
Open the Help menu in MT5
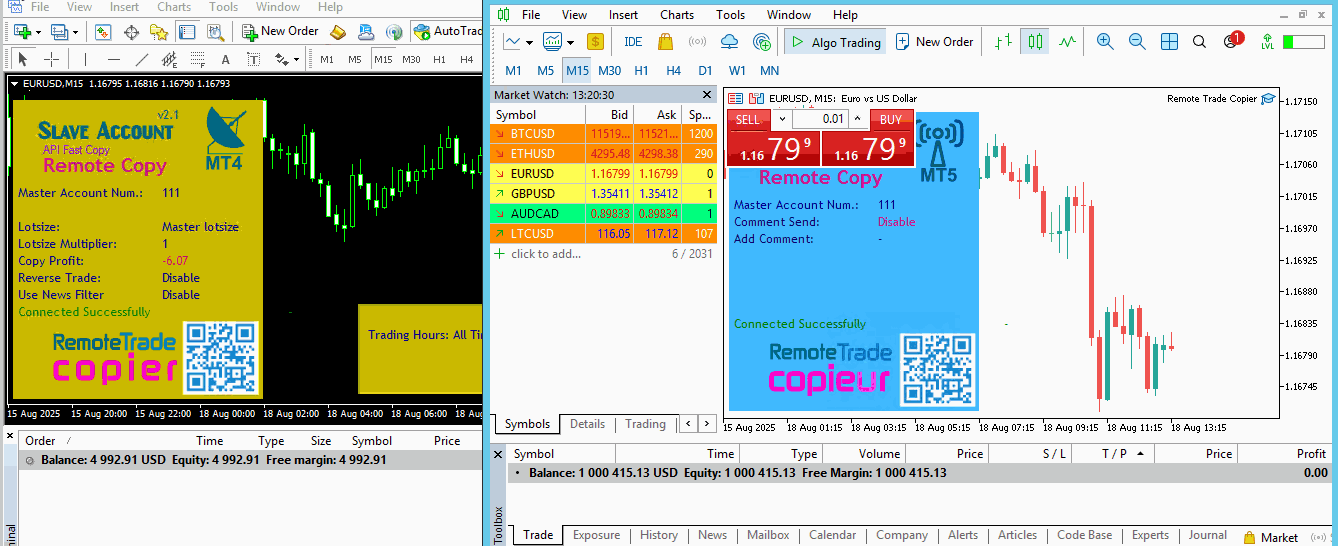(x=845, y=15)
